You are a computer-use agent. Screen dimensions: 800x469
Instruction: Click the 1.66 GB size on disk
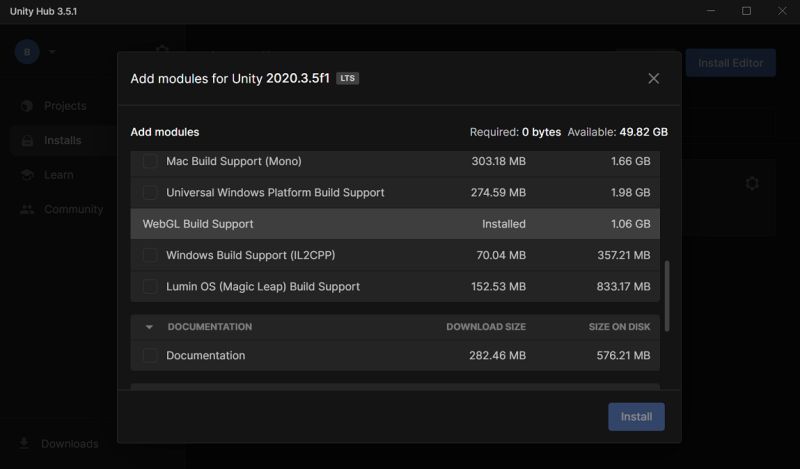[631, 161]
